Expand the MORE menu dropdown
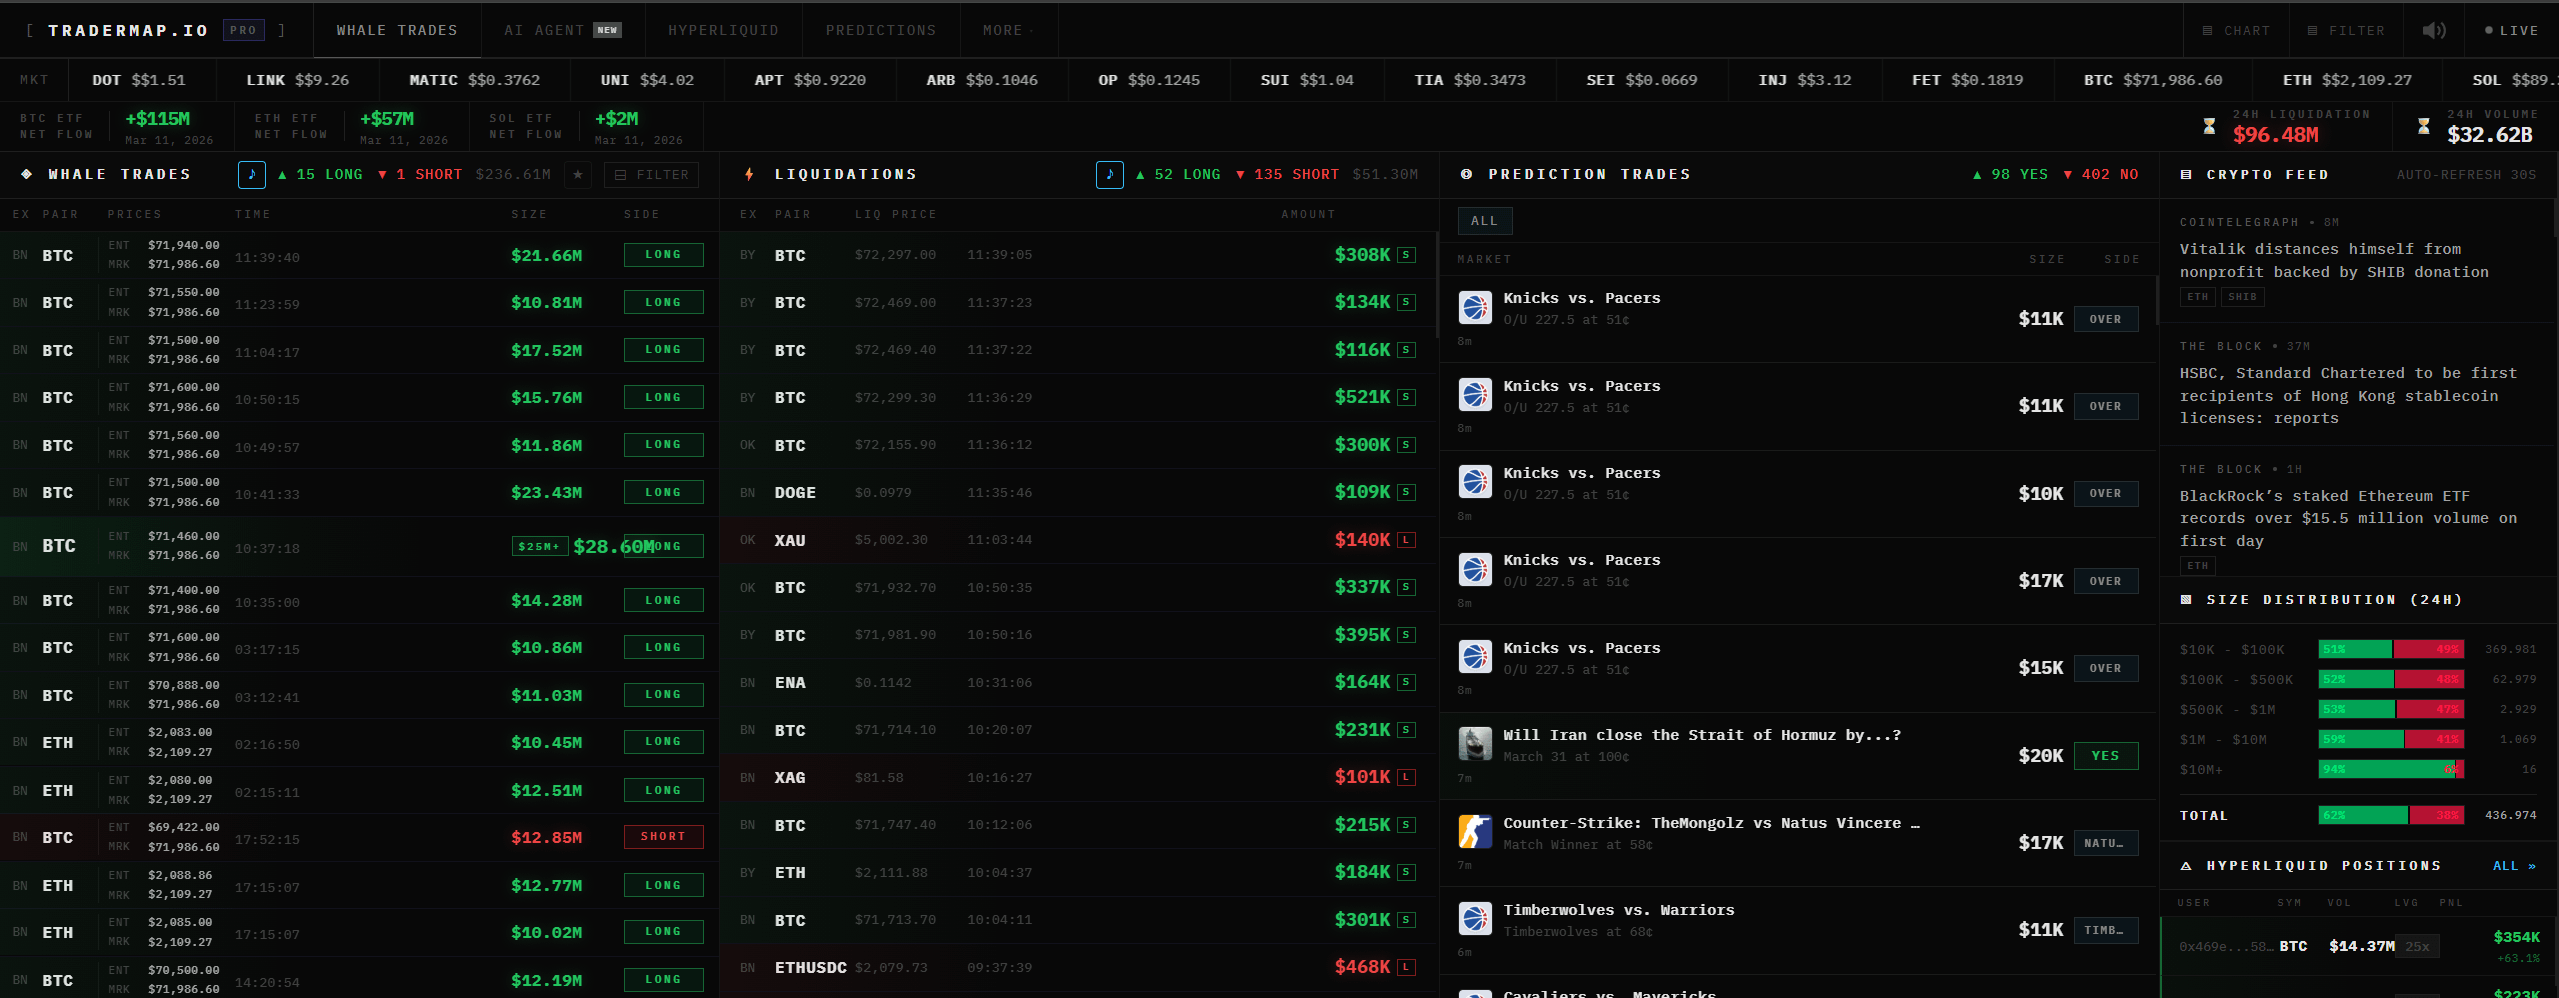This screenshot has height=998, width=2559. click(1007, 31)
